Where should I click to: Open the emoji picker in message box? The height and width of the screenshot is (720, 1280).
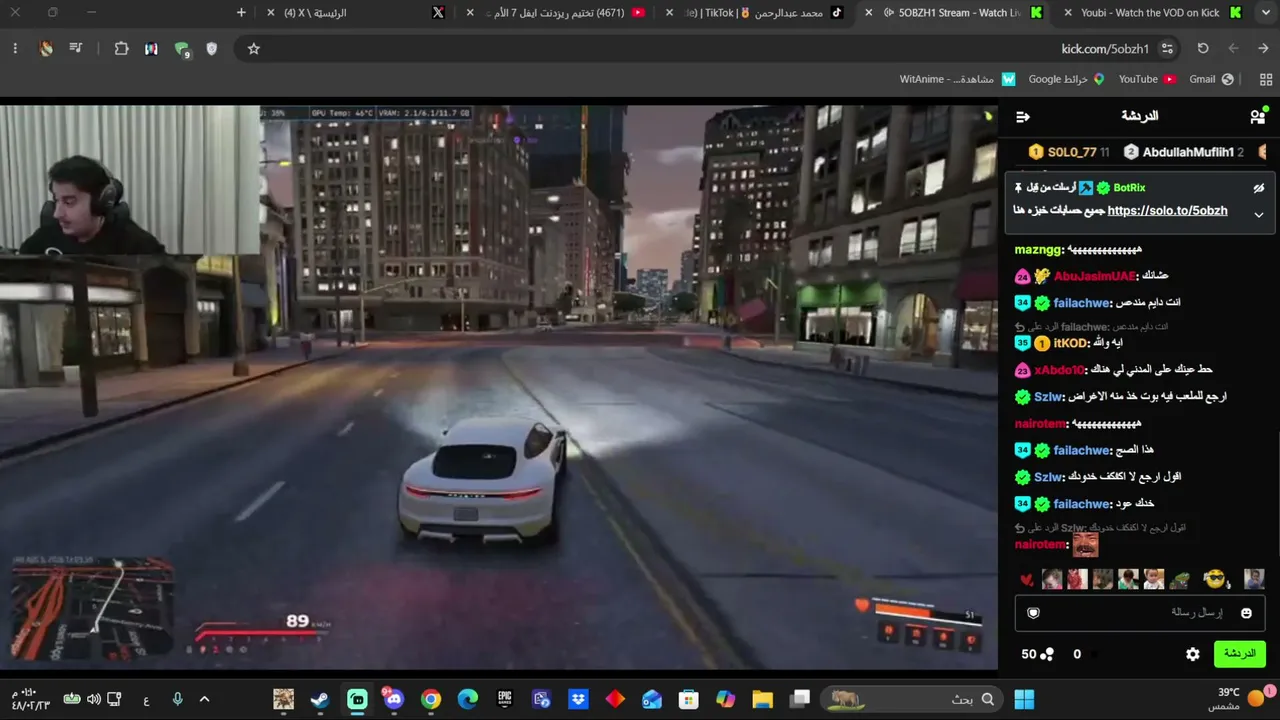[1246, 613]
